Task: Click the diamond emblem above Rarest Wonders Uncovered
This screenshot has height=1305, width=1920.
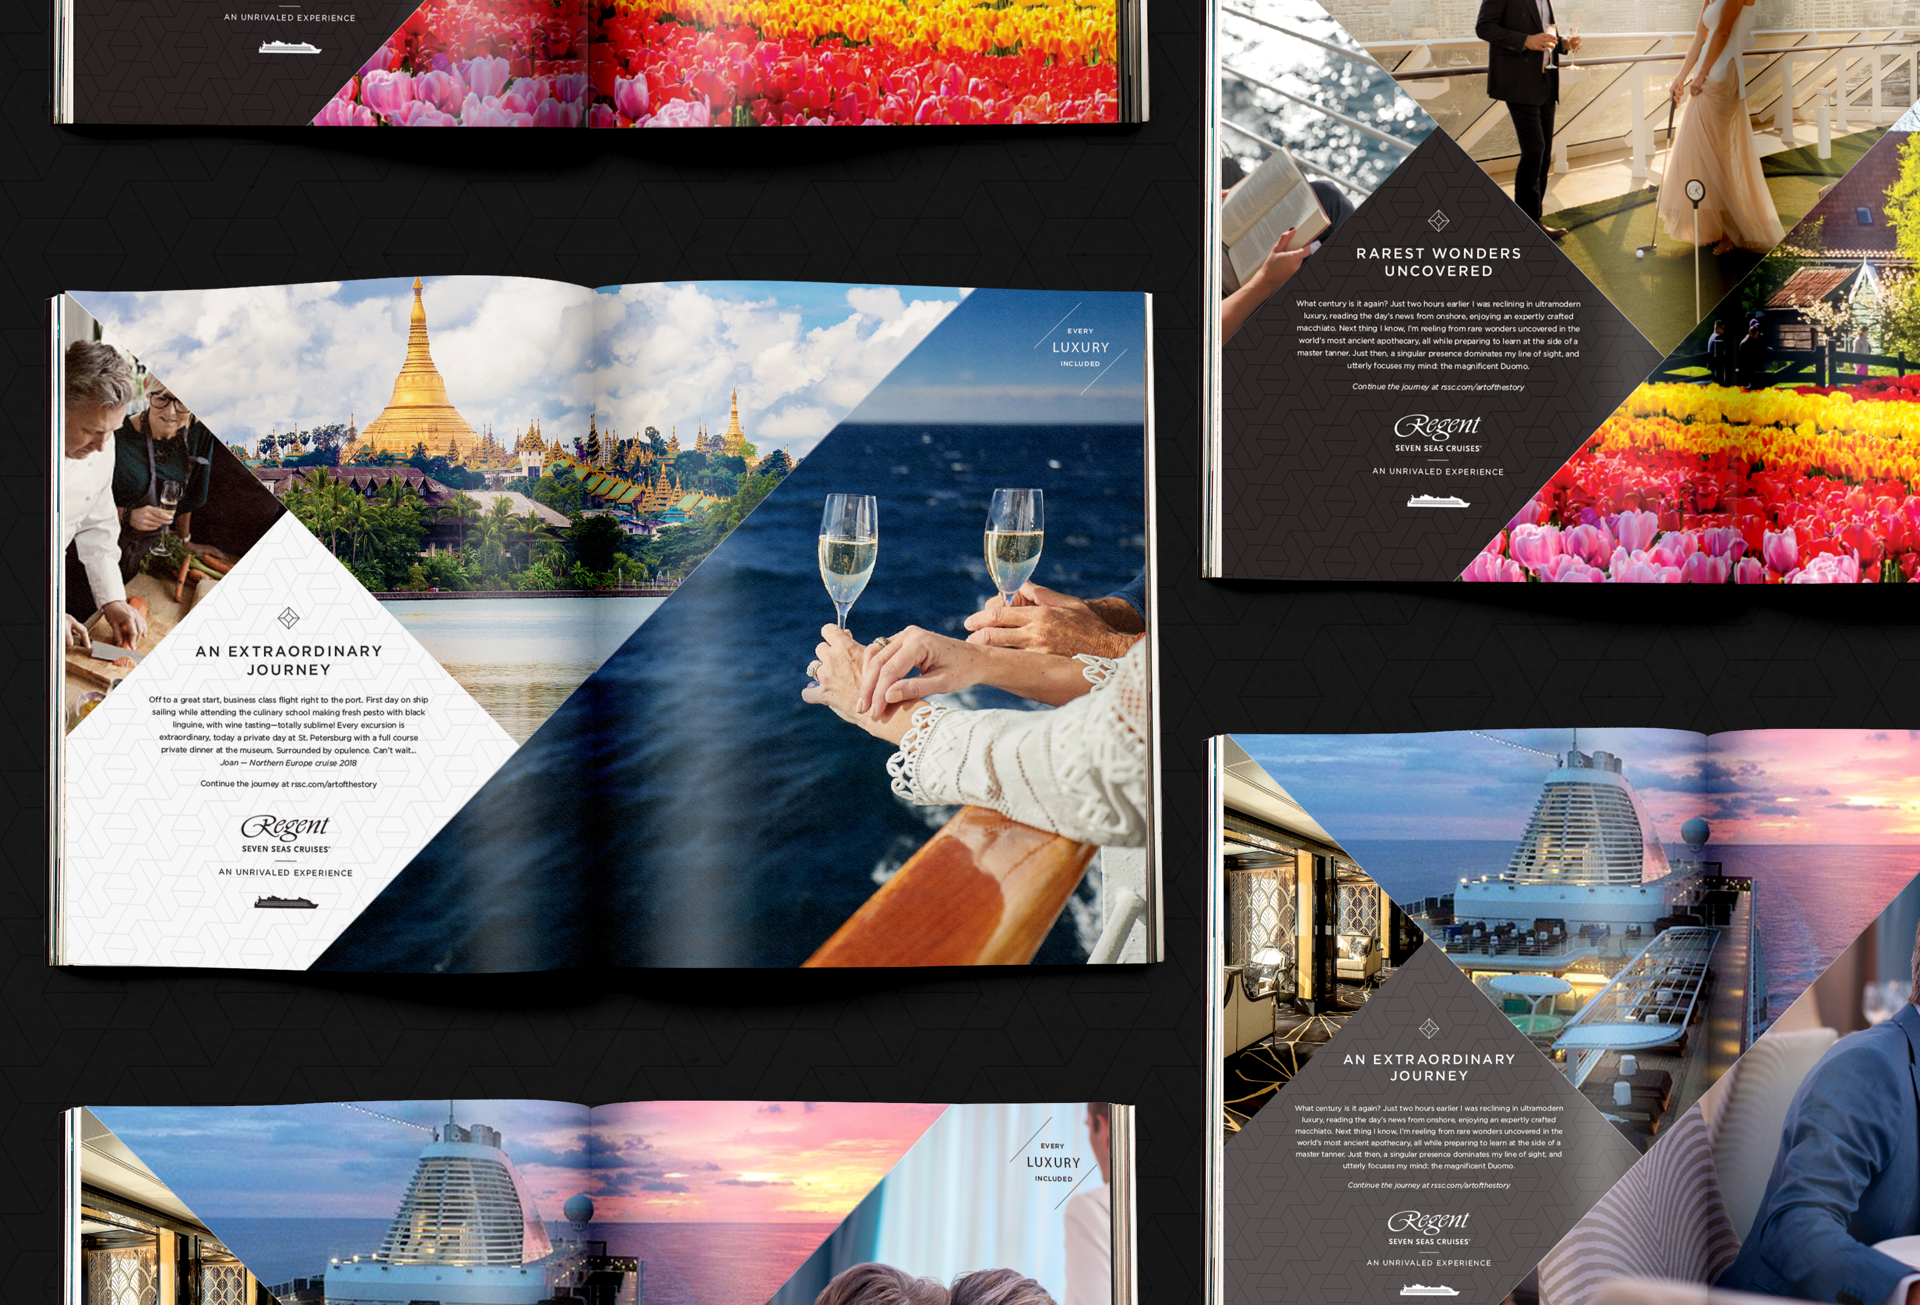Action: tap(1438, 220)
